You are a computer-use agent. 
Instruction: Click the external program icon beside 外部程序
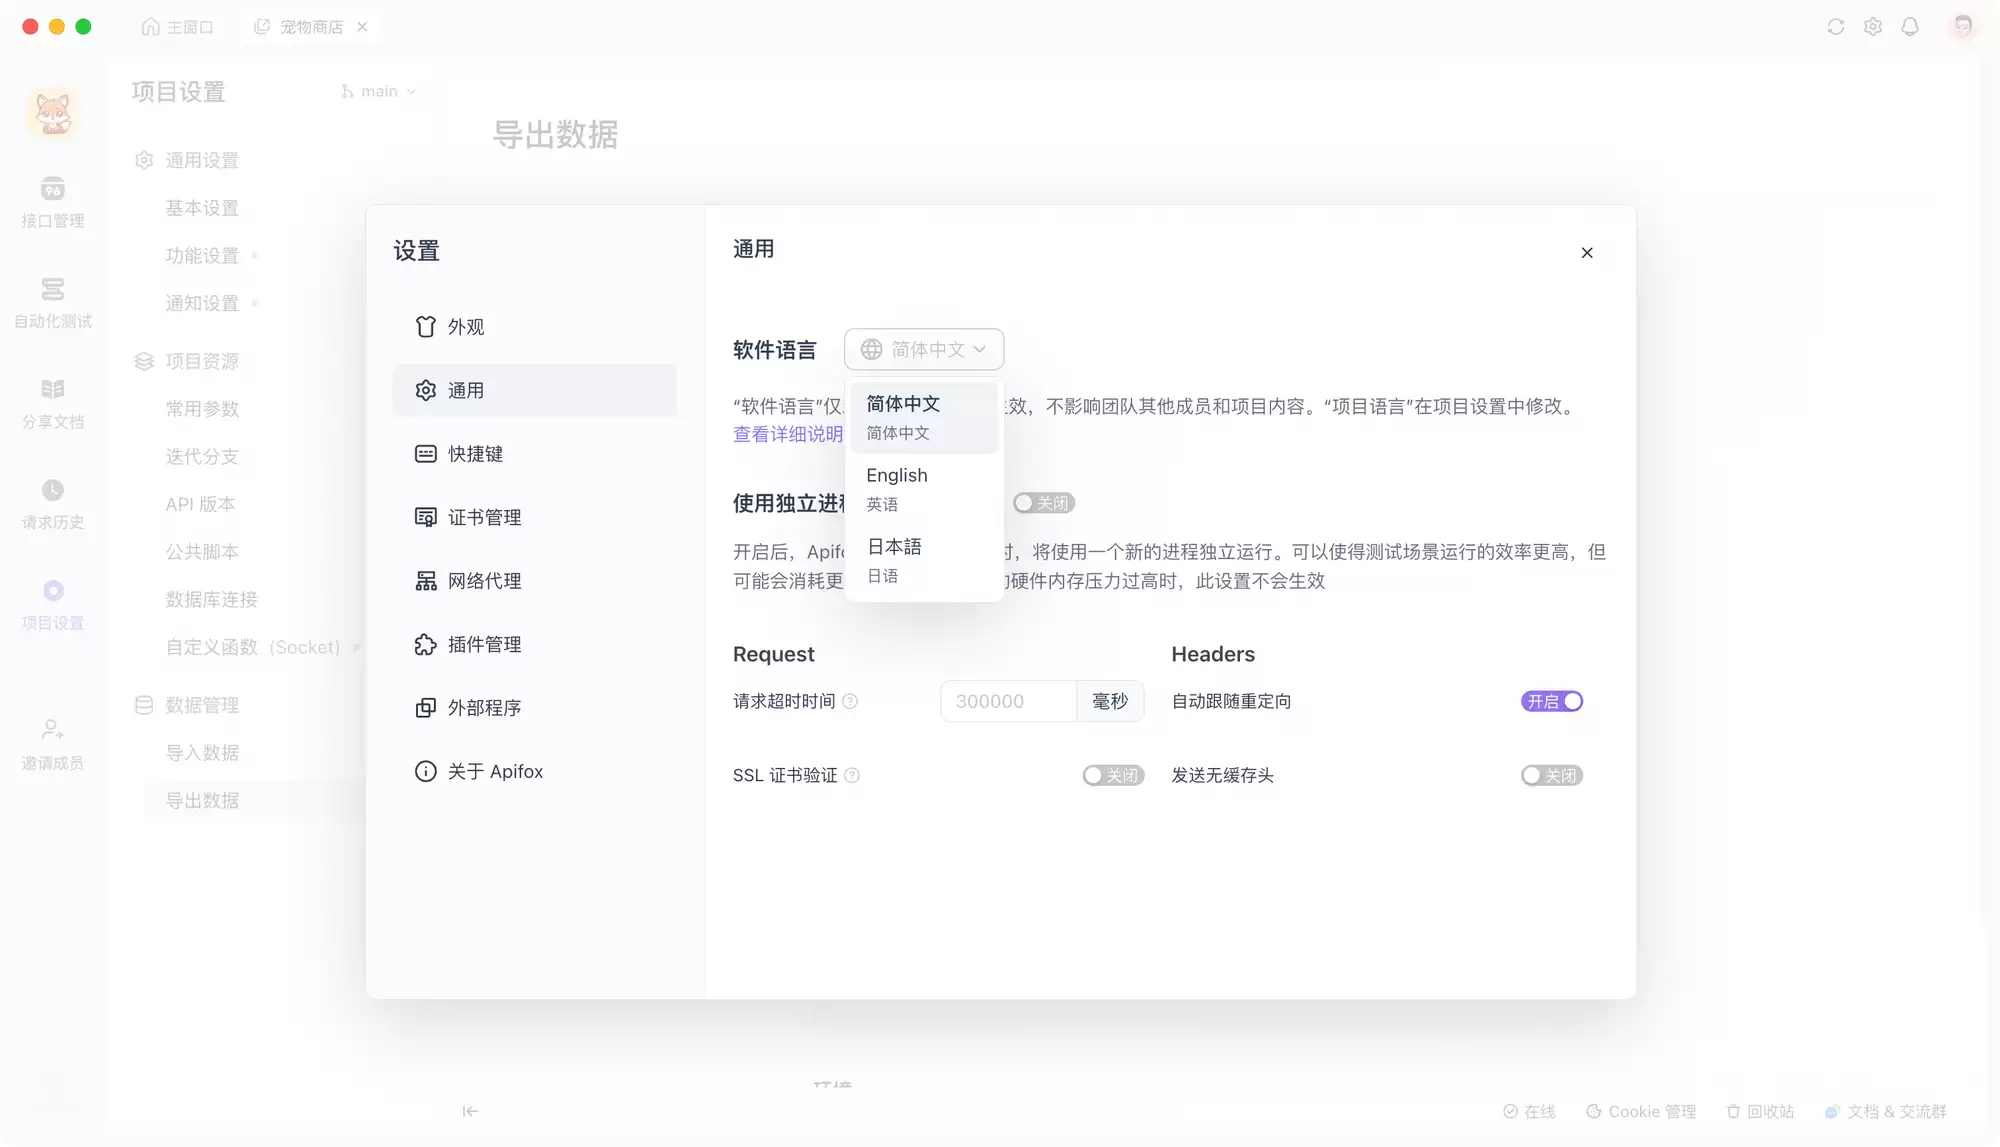point(426,708)
